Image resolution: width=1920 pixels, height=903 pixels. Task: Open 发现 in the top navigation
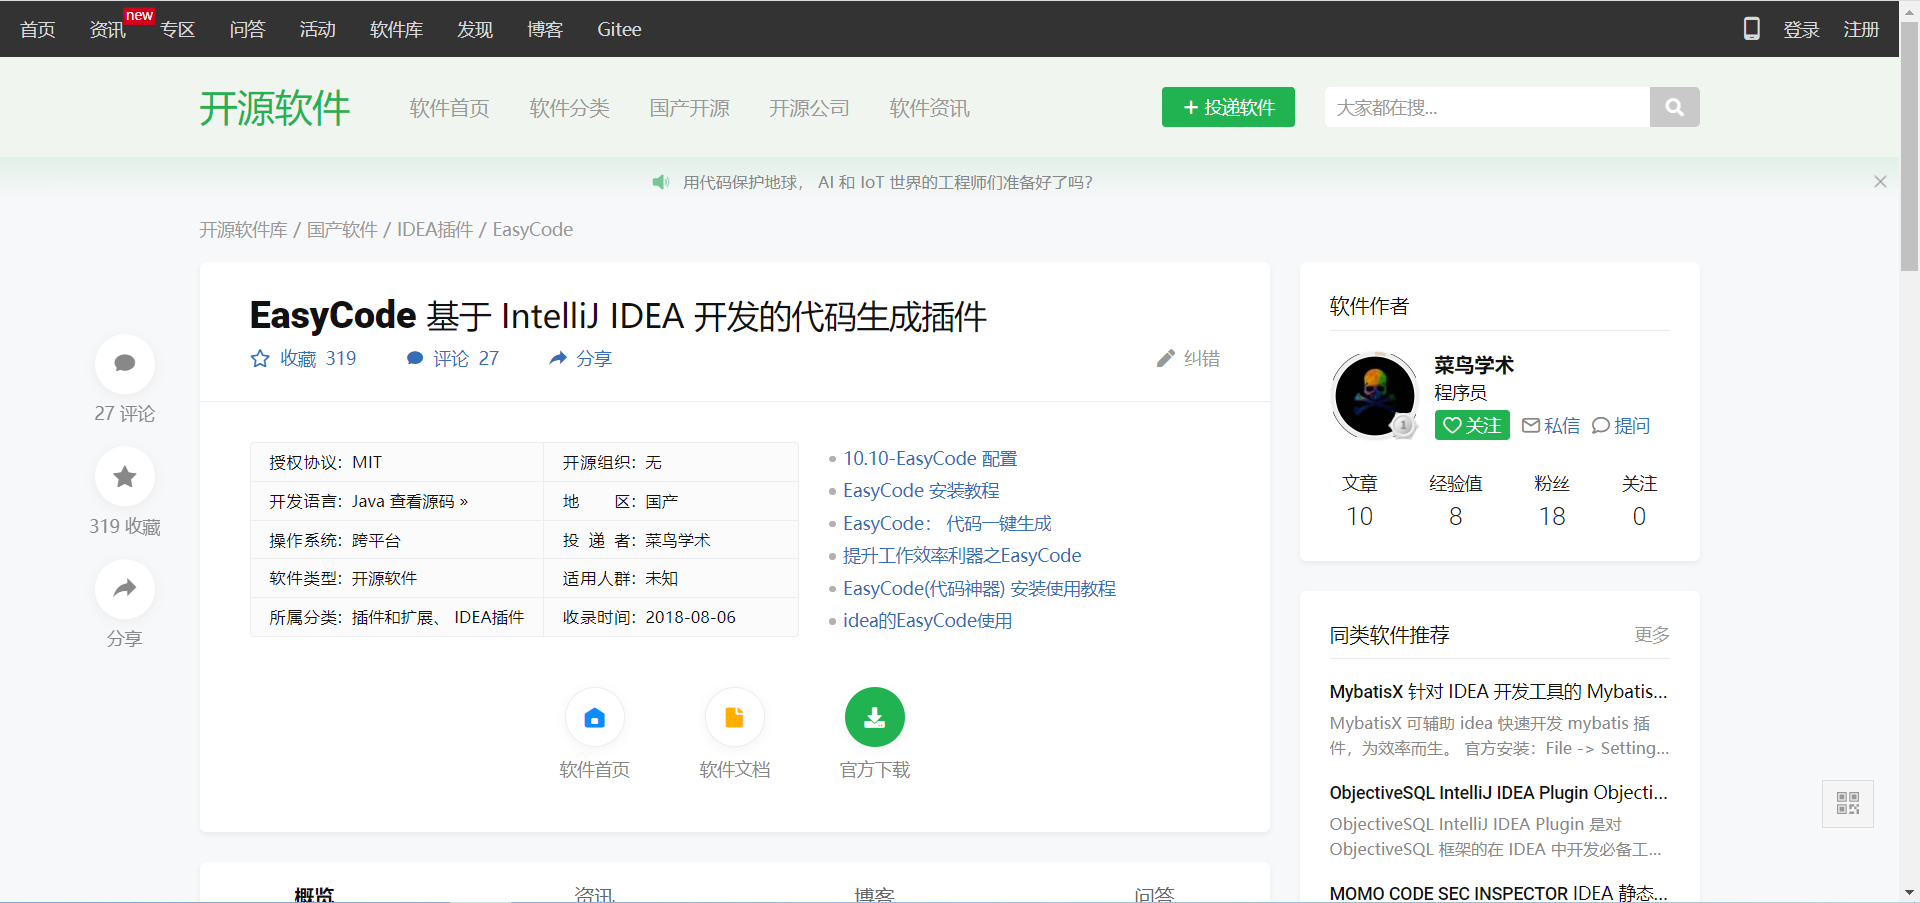[x=475, y=29]
